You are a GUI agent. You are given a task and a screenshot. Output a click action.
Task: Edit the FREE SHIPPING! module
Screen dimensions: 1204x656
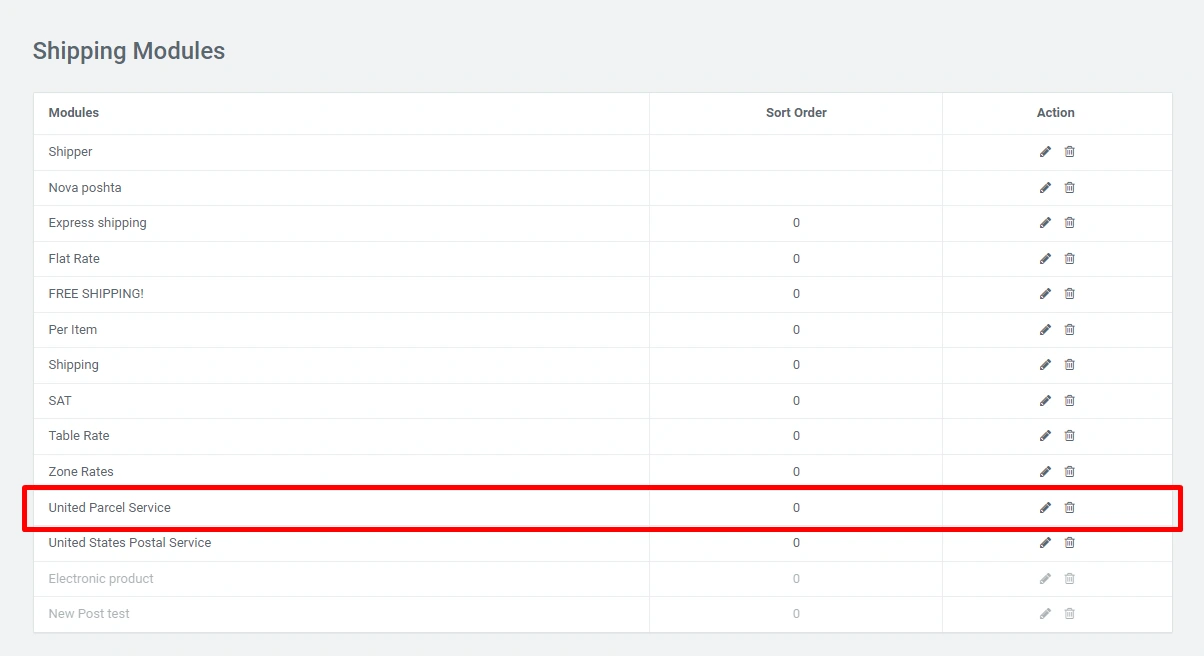coord(1045,294)
